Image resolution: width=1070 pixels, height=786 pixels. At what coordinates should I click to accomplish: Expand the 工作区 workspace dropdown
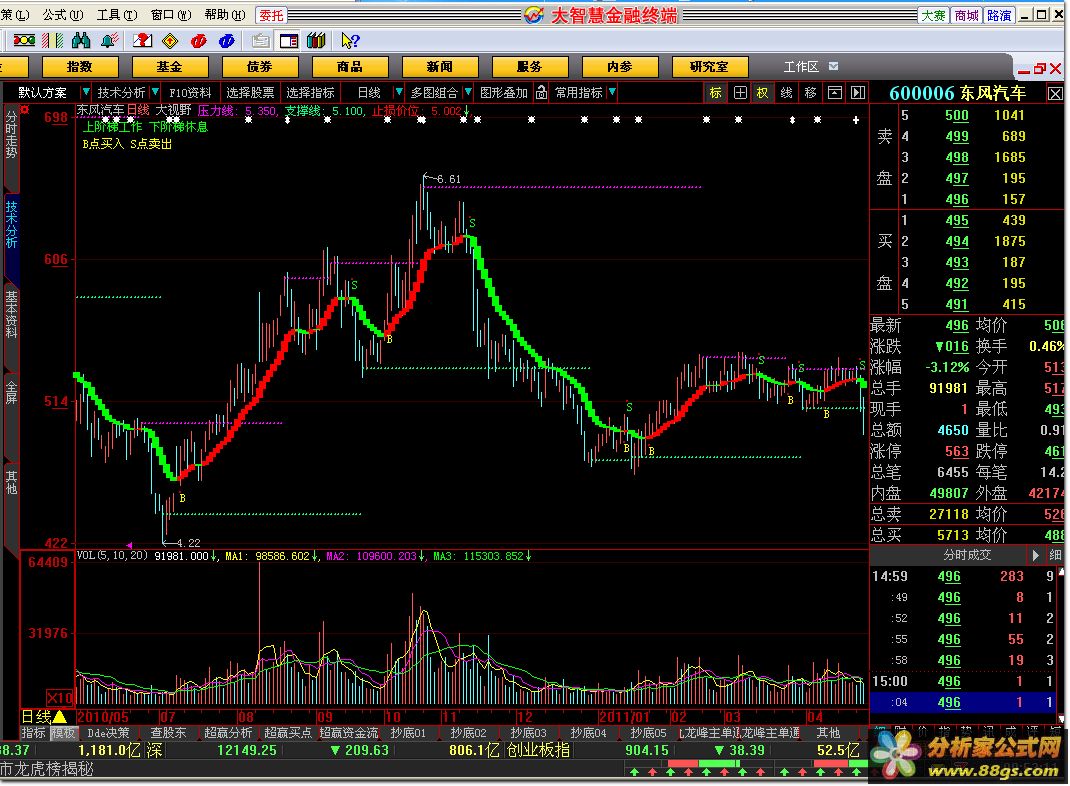[833, 66]
